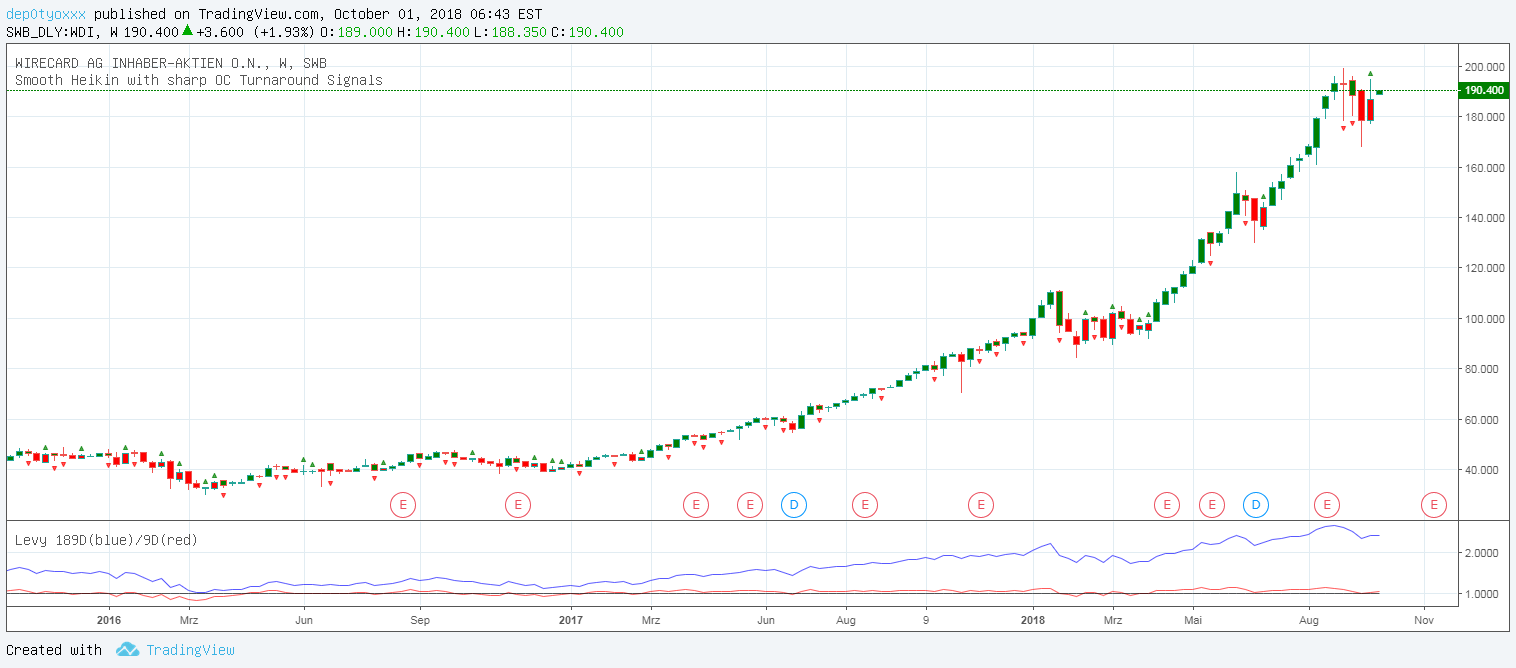The height and width of the screenshot is (668, 1516).
Task: Click the Mai label on the time axis
Action: pos(1193,620)
